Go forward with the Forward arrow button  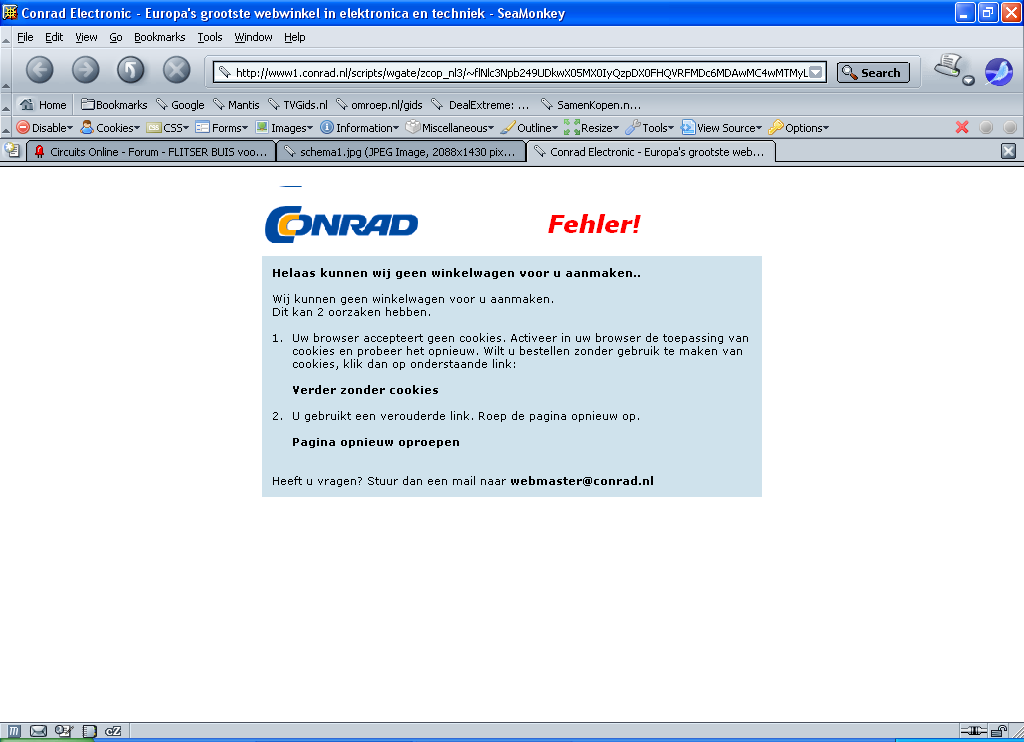point(86,70)
